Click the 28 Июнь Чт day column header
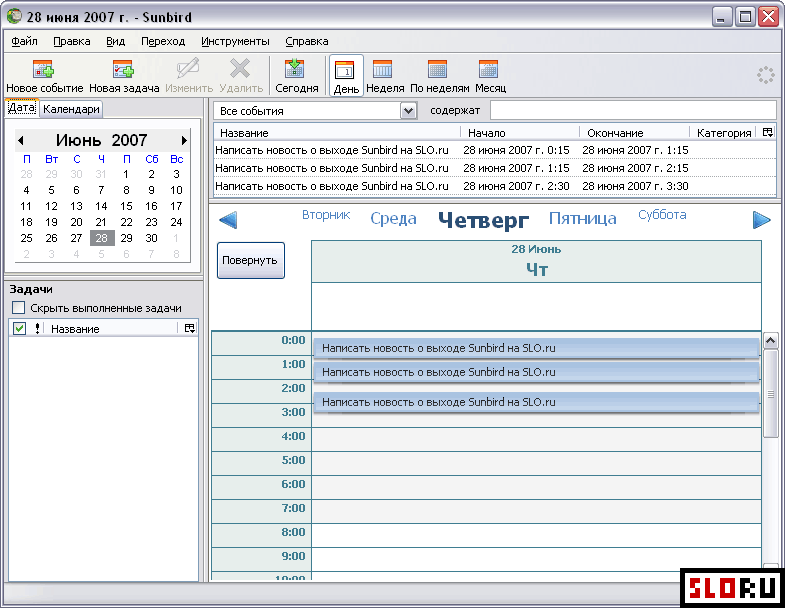This screenshot has height=608, width=785. click(x=536, y=261)
